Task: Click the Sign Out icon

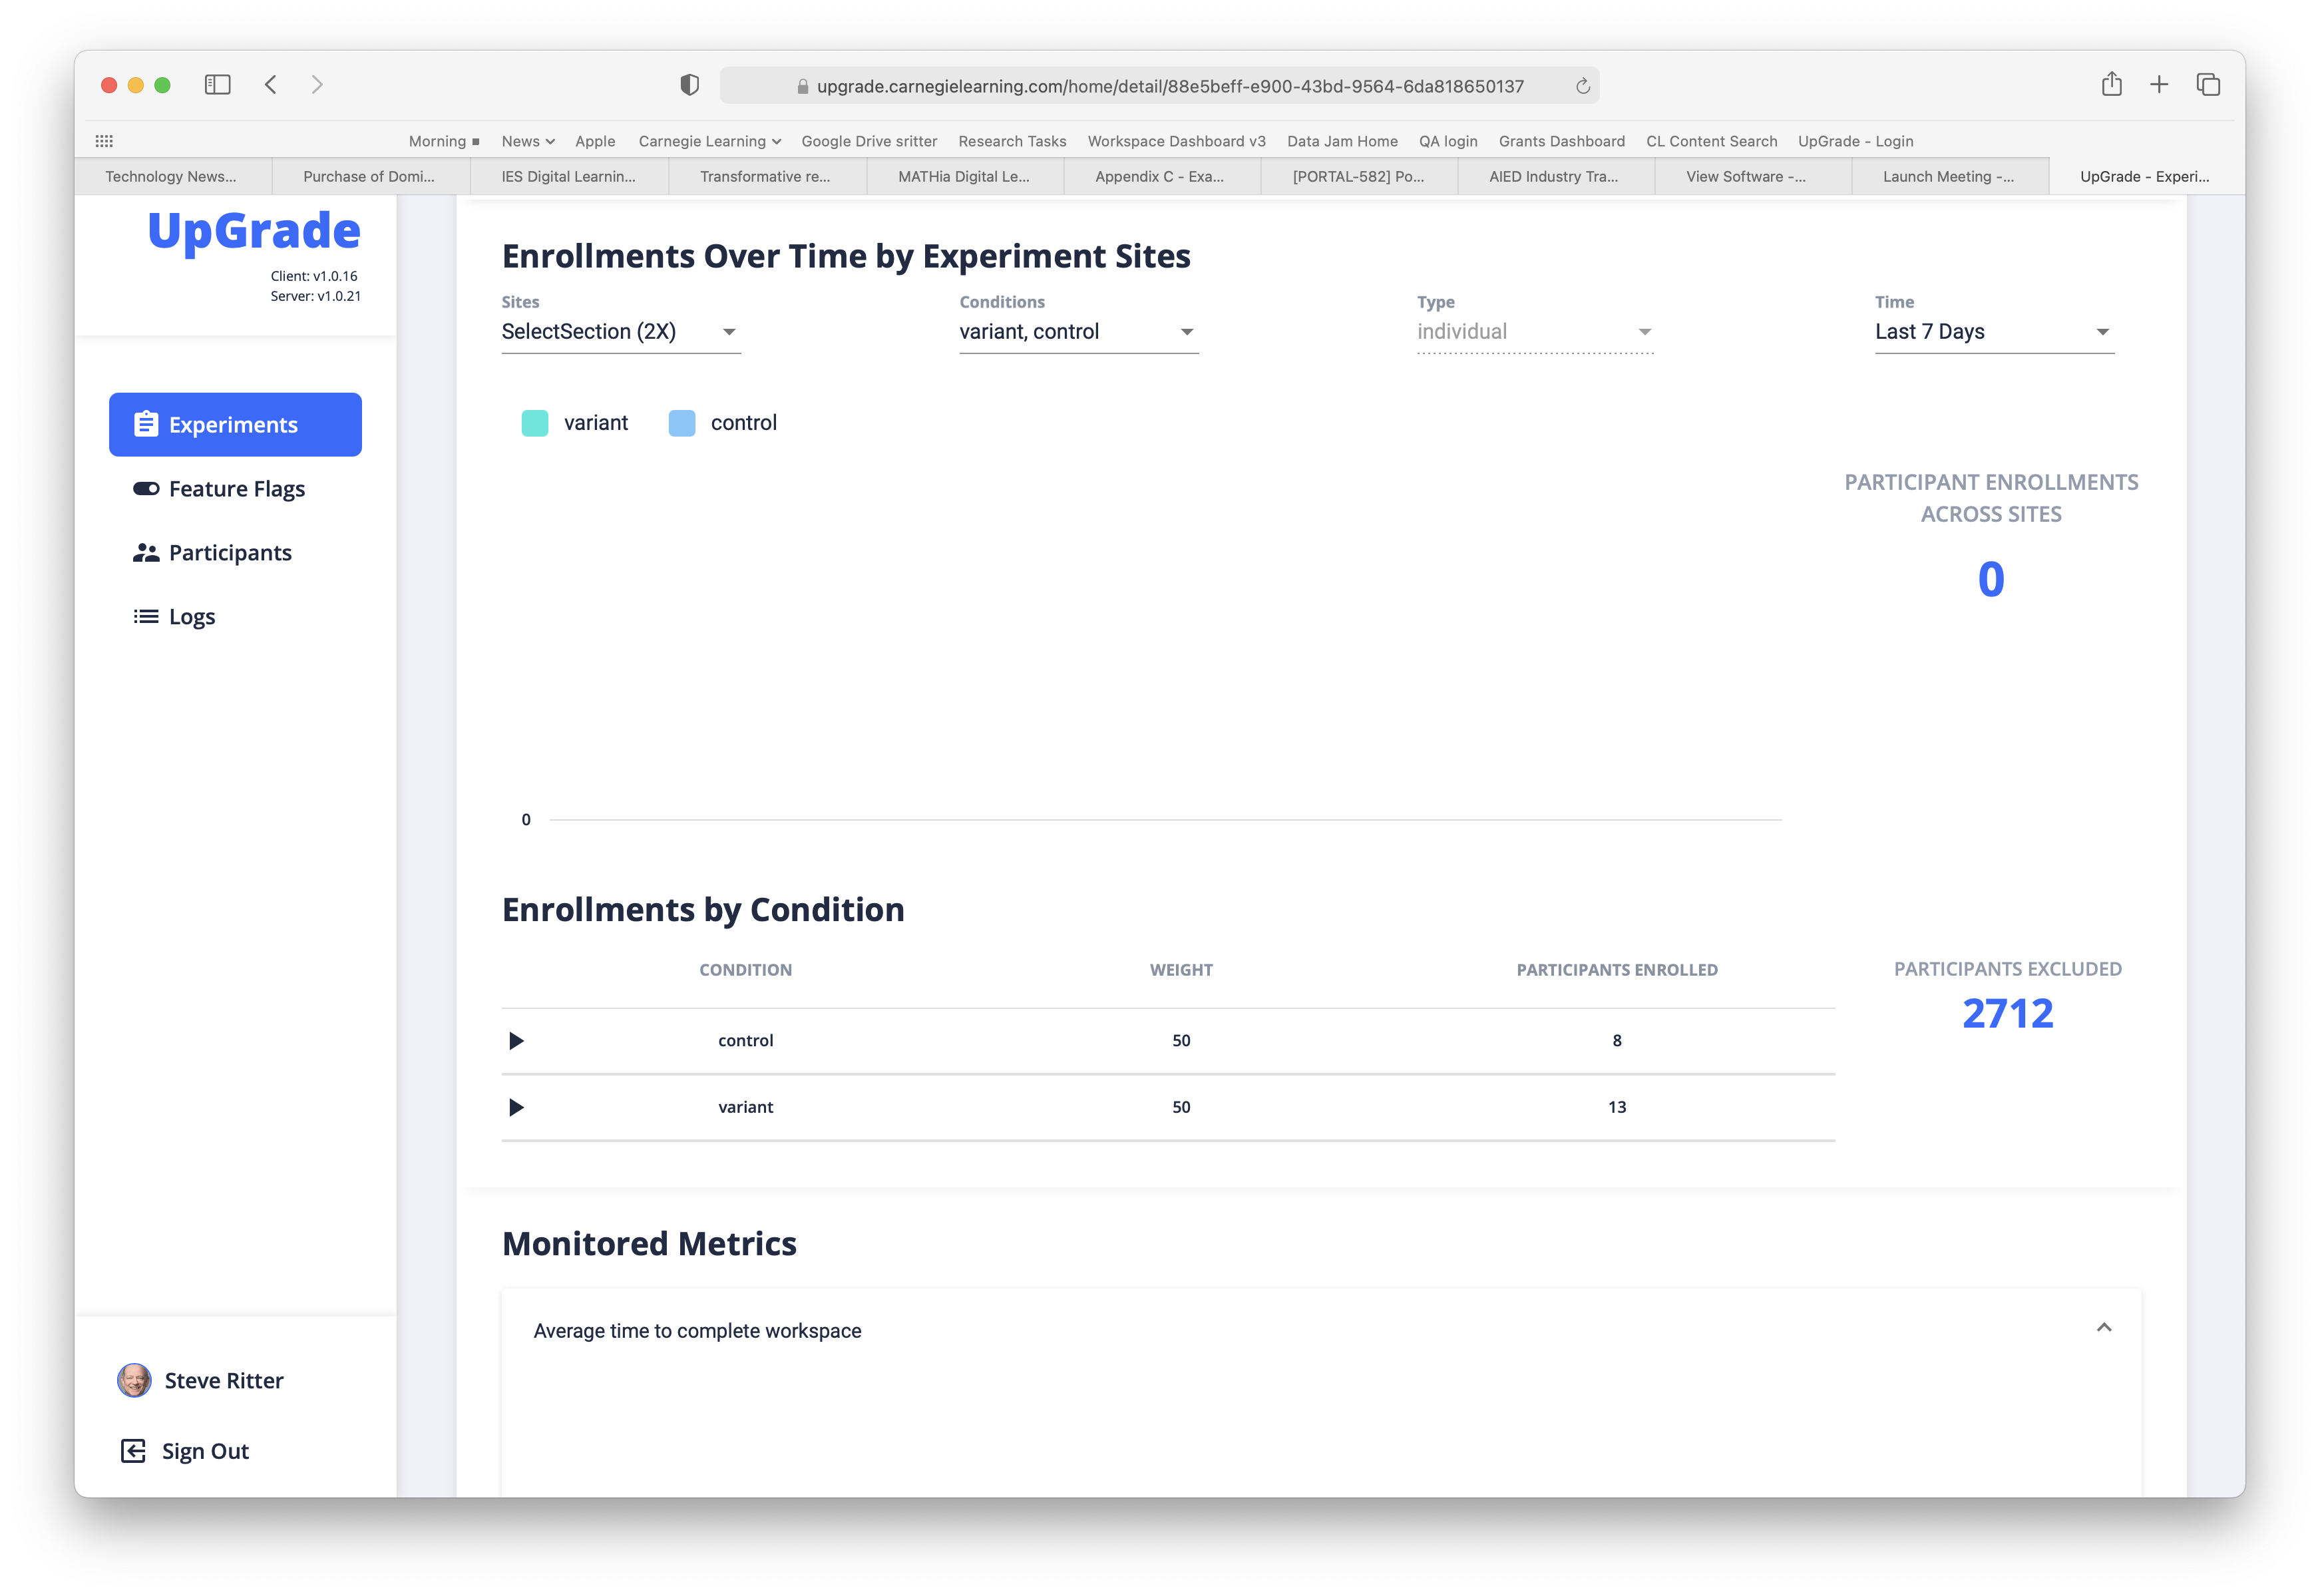Action: click(134, 1450)
